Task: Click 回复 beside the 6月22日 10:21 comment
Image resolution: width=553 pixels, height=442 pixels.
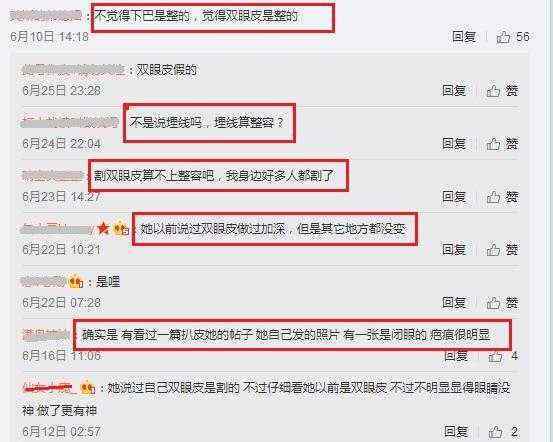Action: [x=454, y=249]
